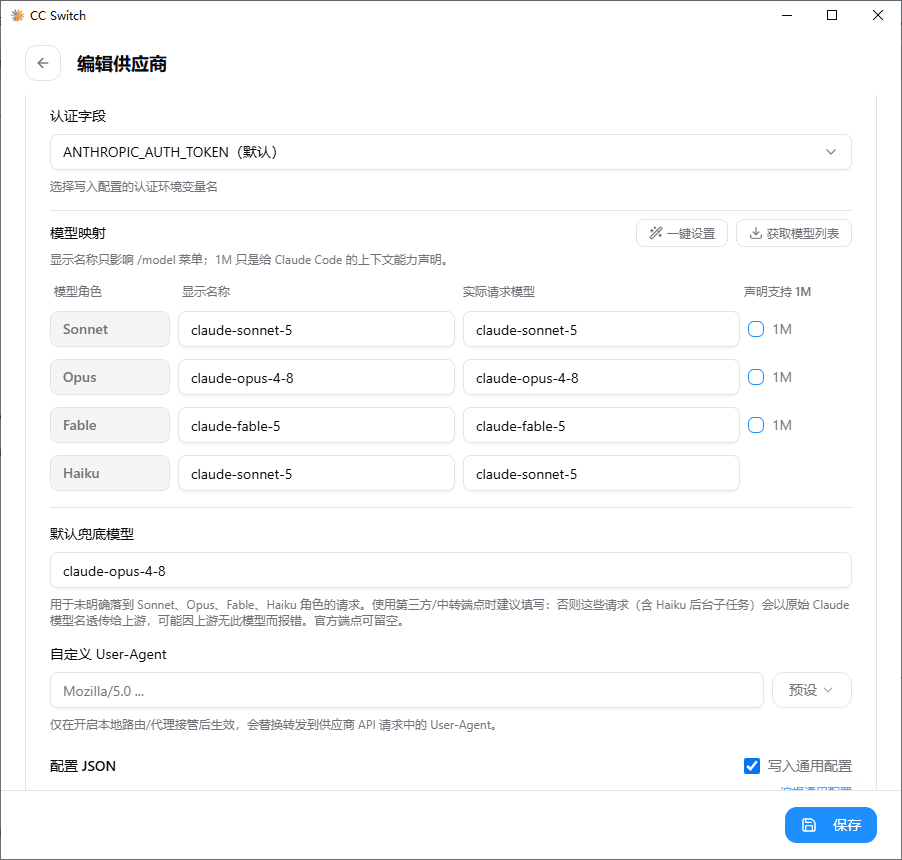Viewport: 902px width, 860px height.
Task: Click the 选择写入配置的认证环境变量名 hint text
Action: coord(133,186)
